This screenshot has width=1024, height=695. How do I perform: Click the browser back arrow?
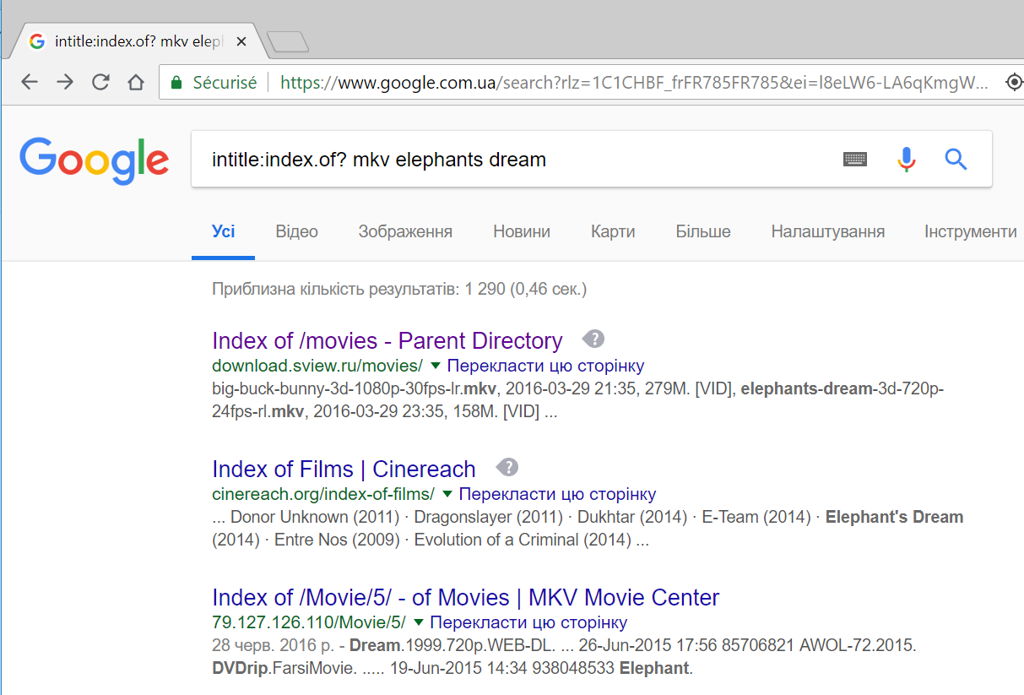29,82
